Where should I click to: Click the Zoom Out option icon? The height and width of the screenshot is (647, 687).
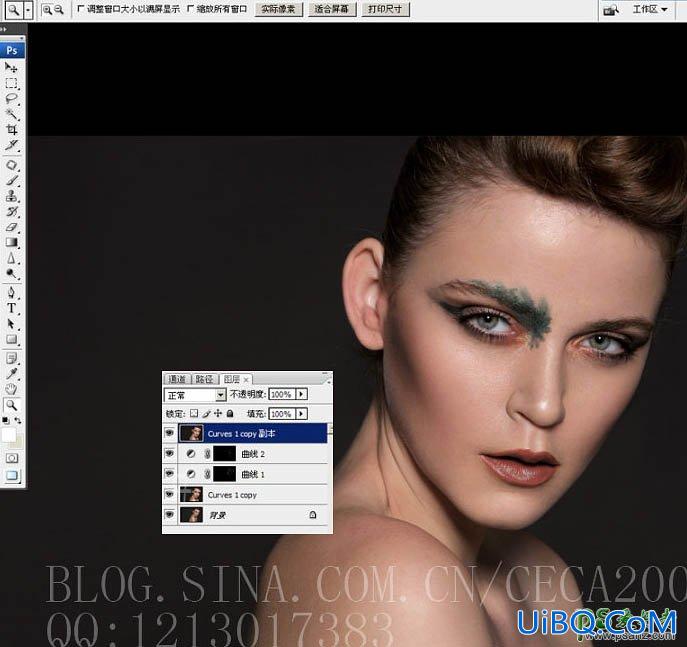tap(59, 10)
